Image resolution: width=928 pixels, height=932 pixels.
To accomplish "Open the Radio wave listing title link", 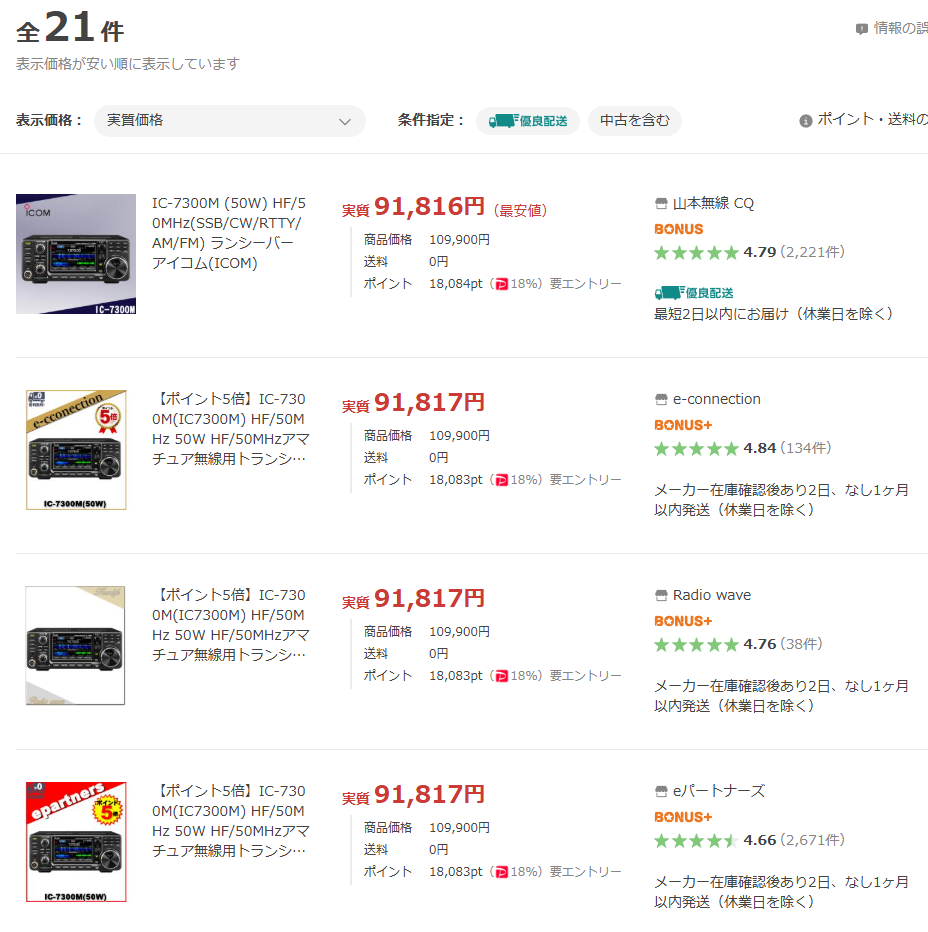I will 231,625.
